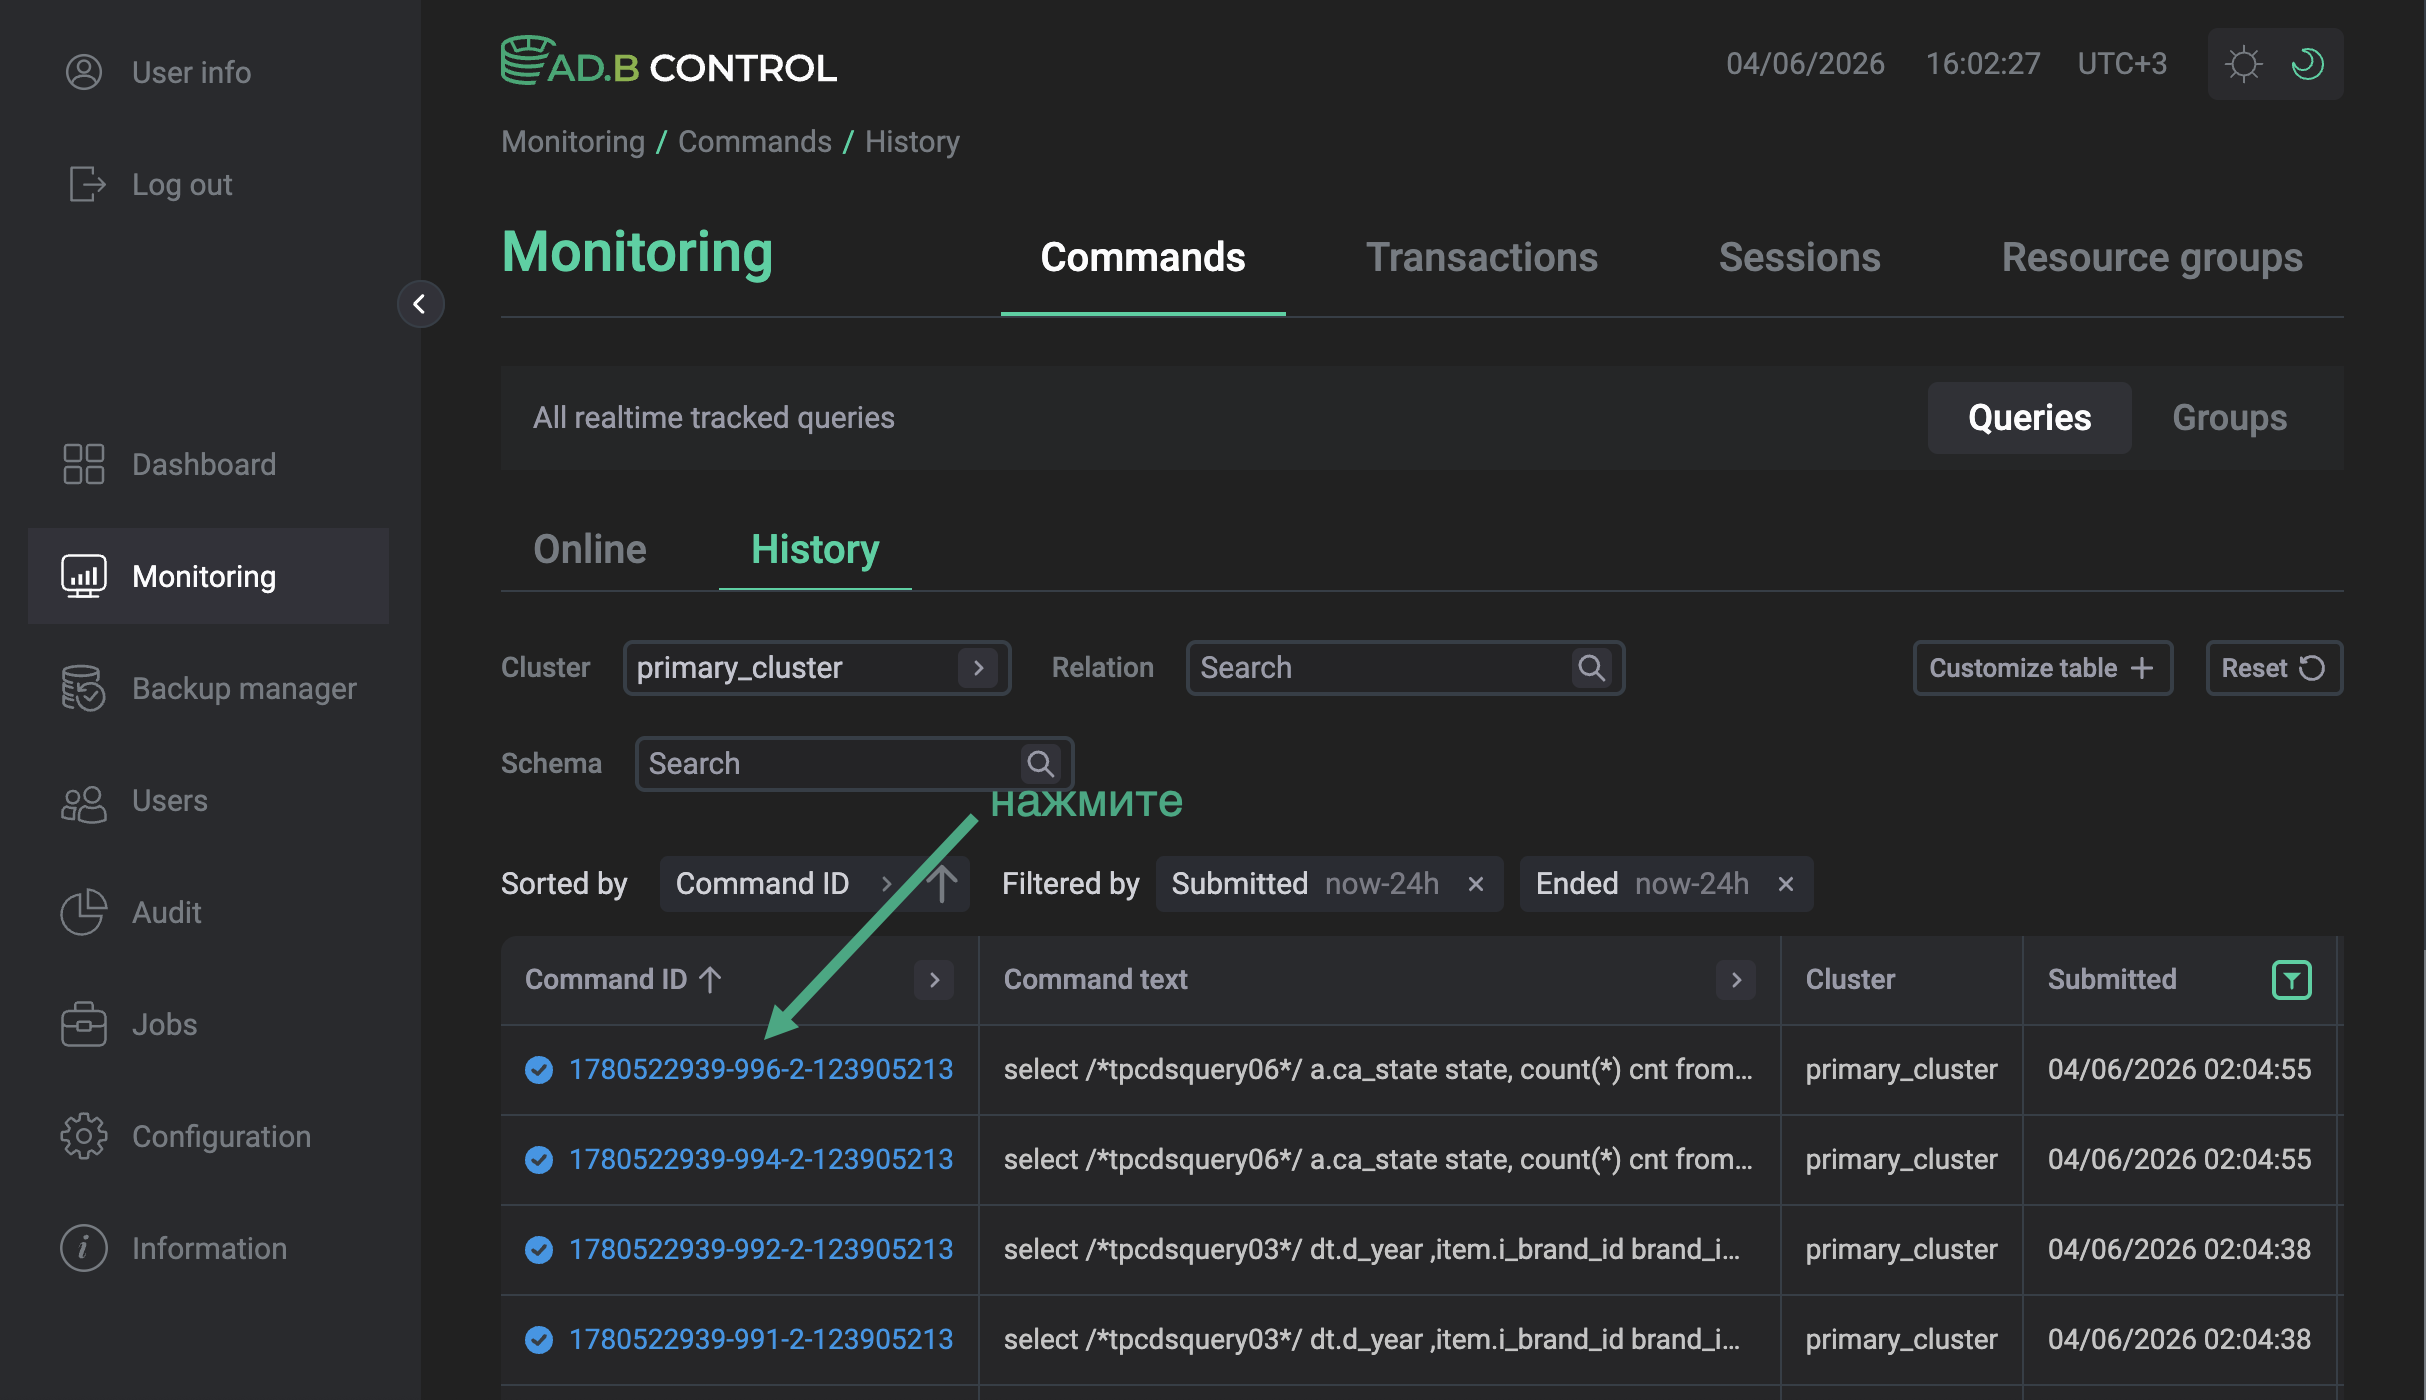Open the Configuration gear icon

[x=84, y=1136]
